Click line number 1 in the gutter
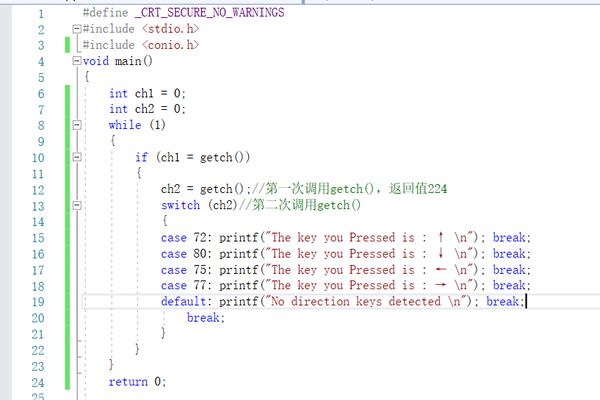The width and height of the screenshot is (600, 400). (x=41, y=14)
